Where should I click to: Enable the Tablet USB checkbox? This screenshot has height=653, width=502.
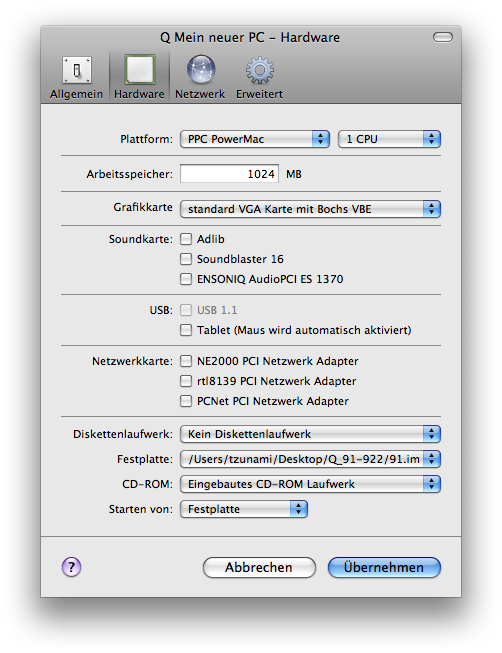186,330
